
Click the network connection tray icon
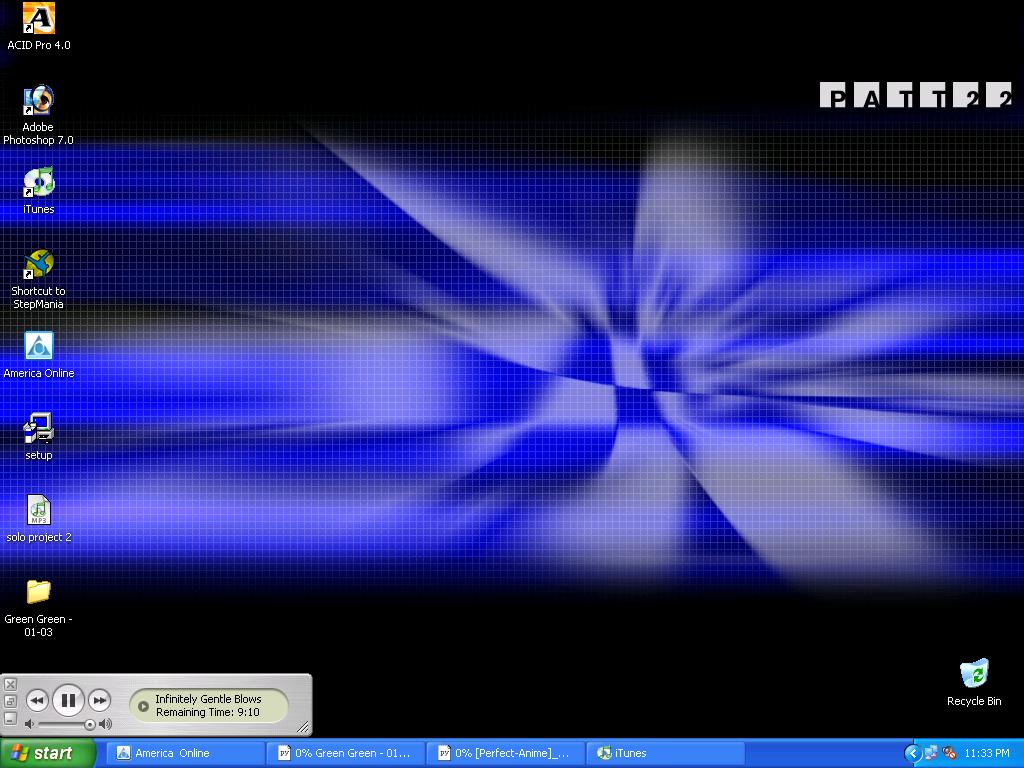[x=931, y=754]
